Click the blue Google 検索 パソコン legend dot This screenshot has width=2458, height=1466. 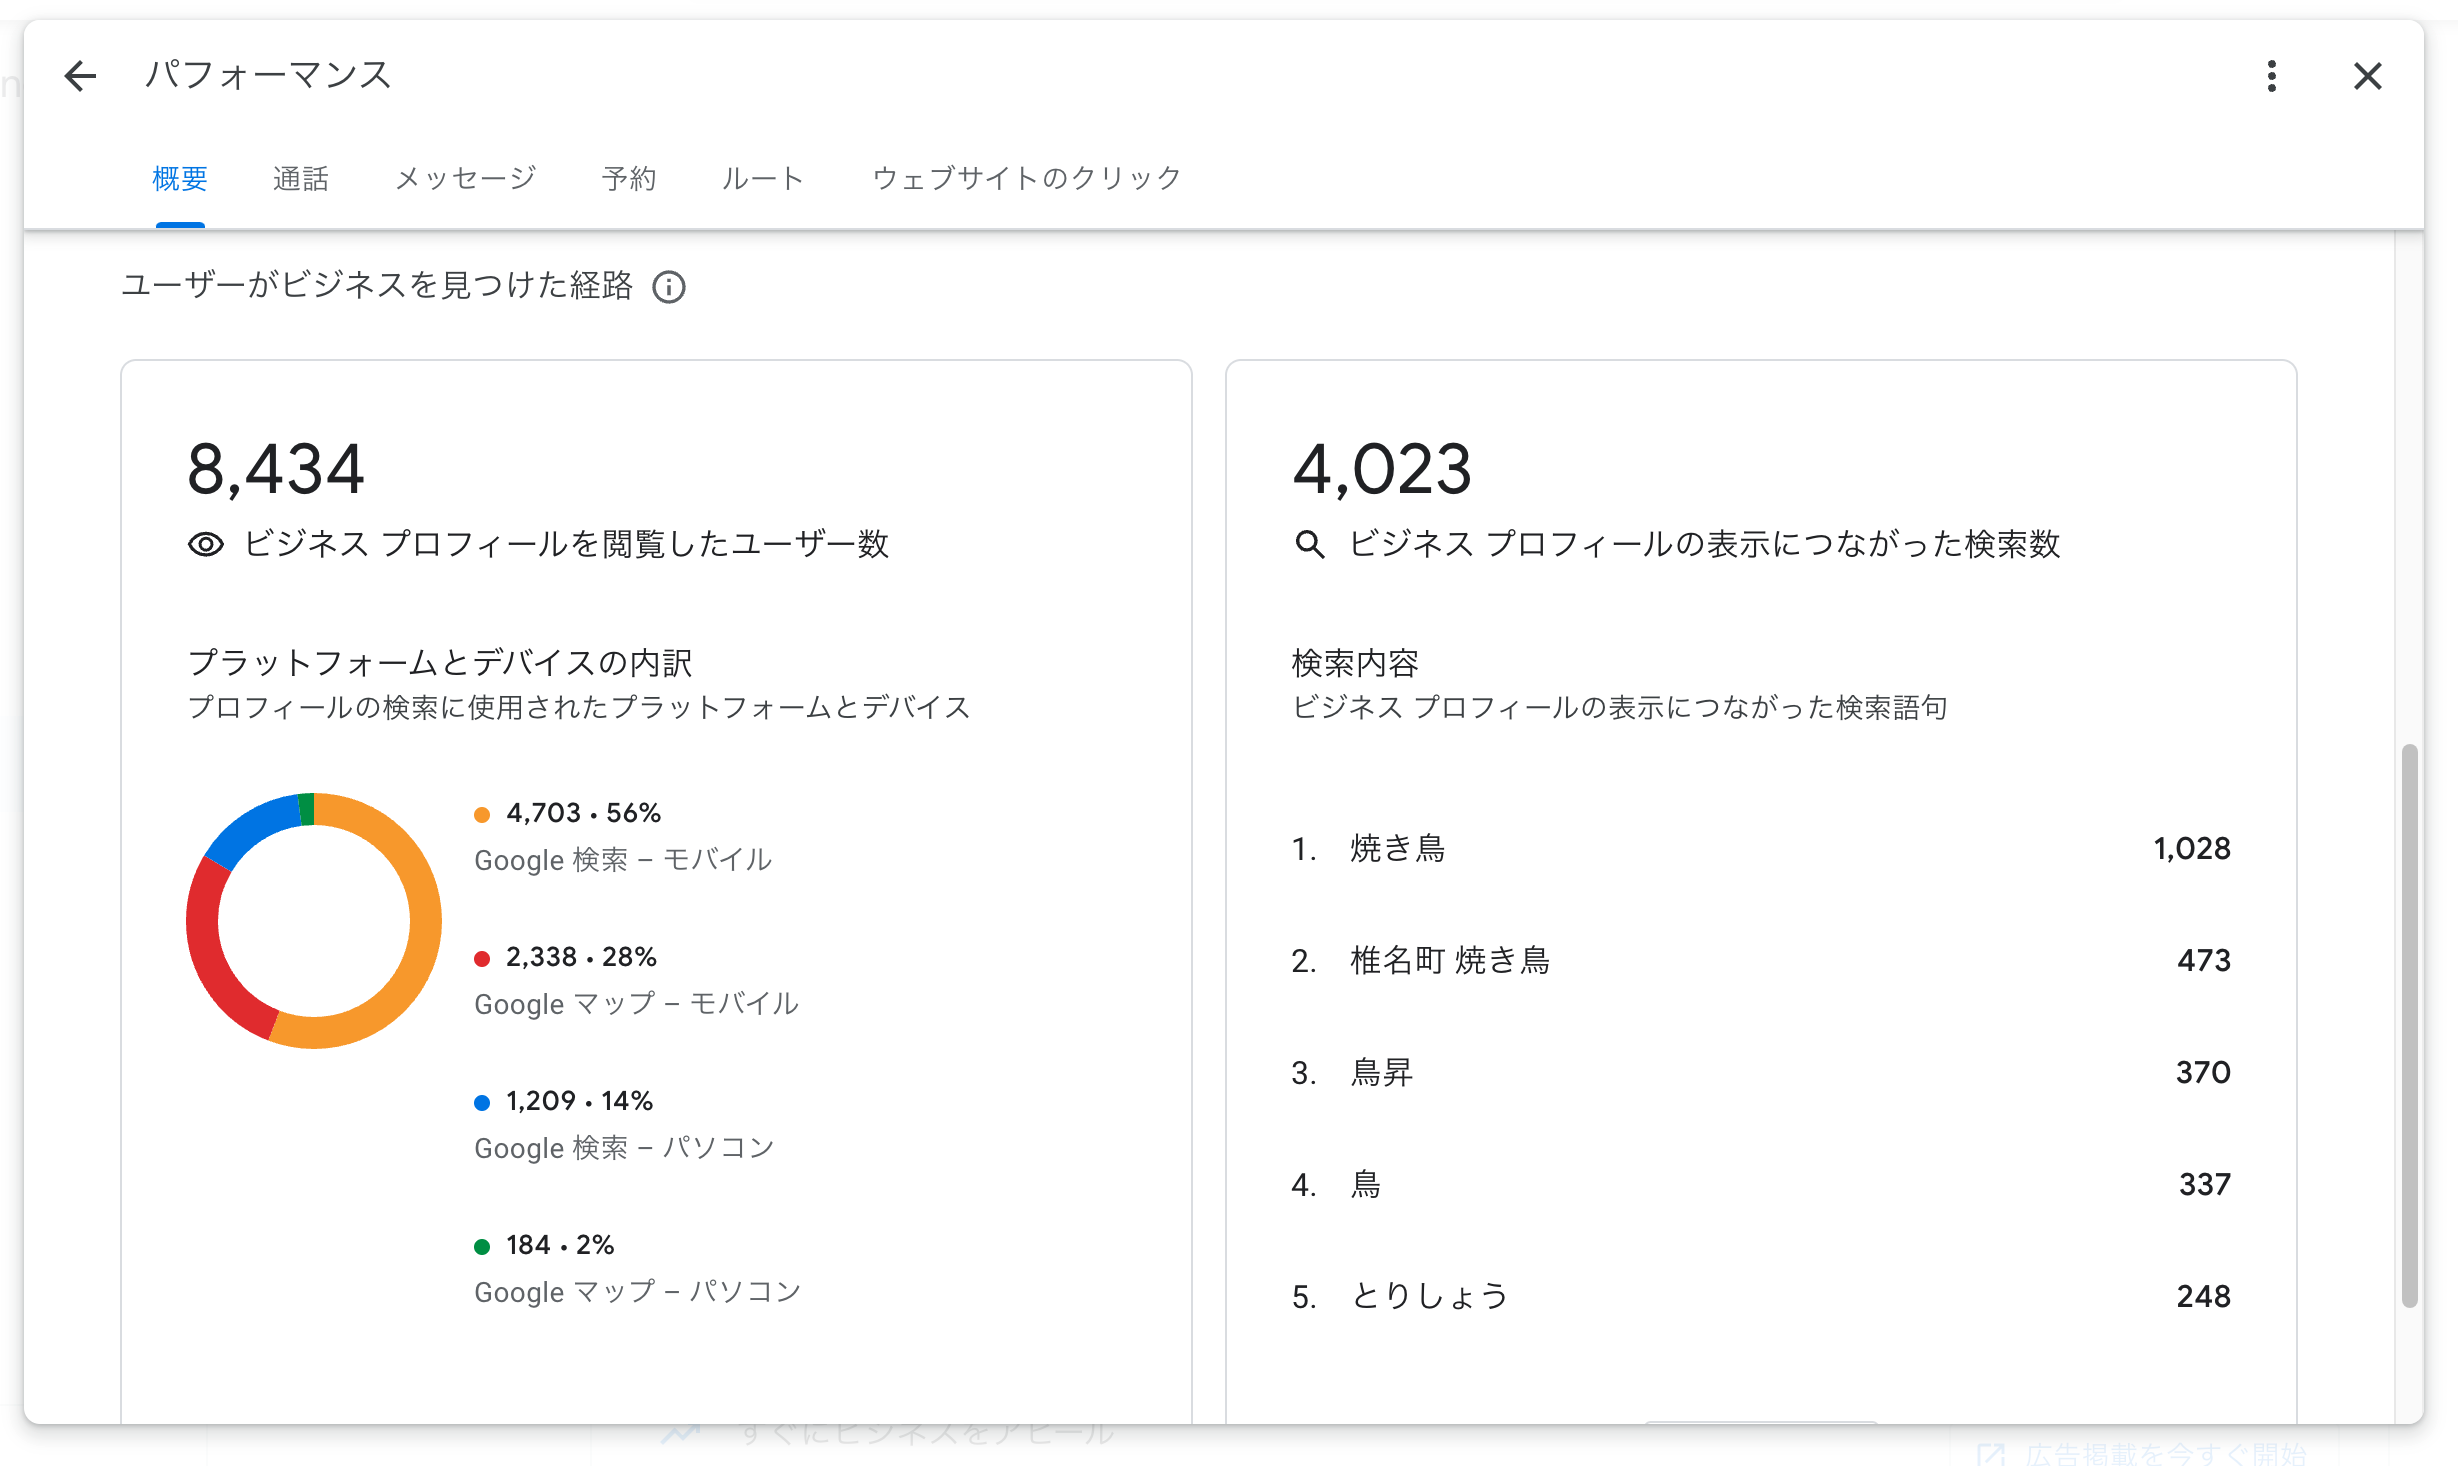pyautogui.click(x=482, y=1103)
